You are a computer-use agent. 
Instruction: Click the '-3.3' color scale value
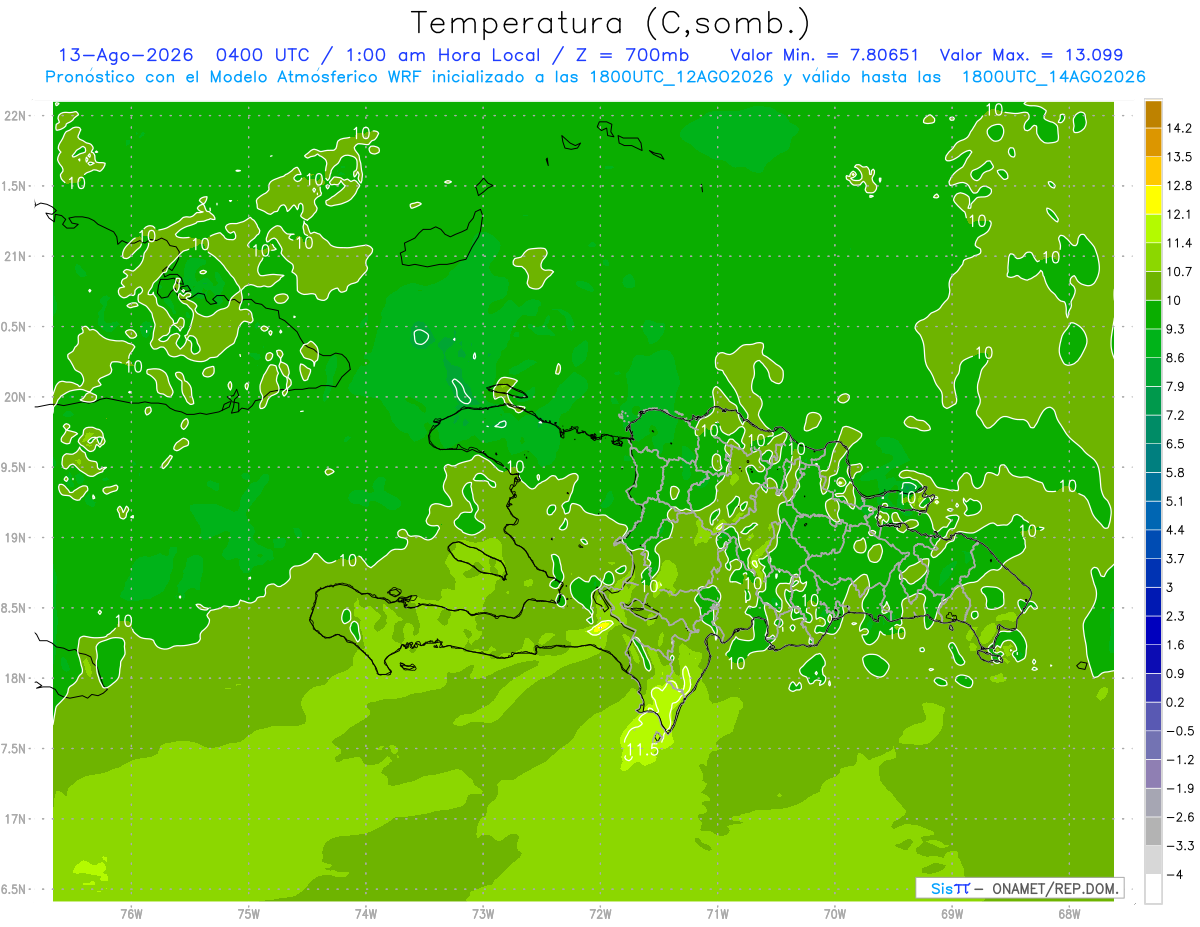[x=1180, y=846]
